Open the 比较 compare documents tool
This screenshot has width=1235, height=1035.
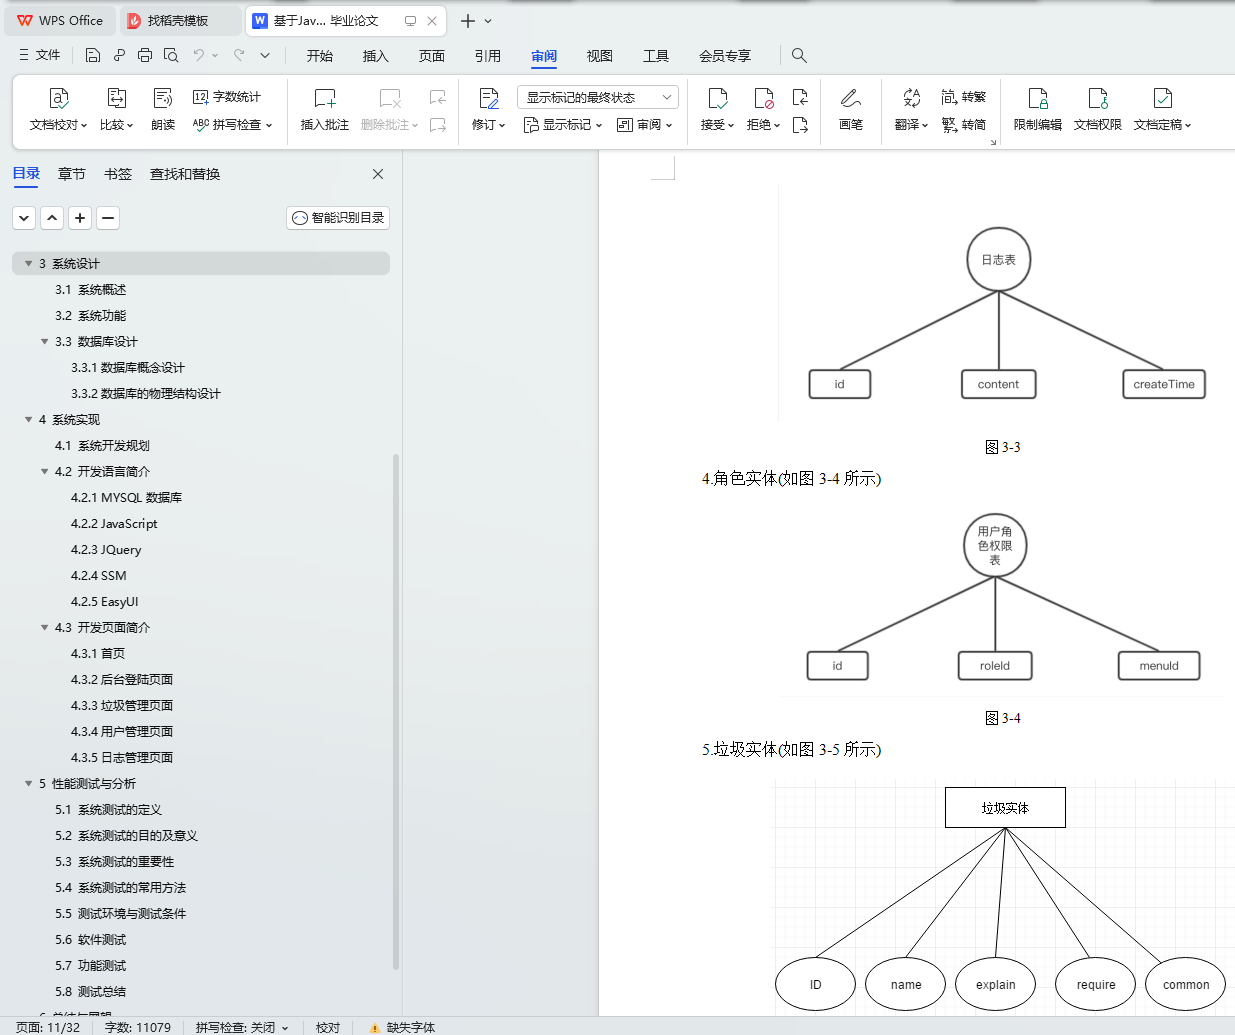tap(116, 110)
